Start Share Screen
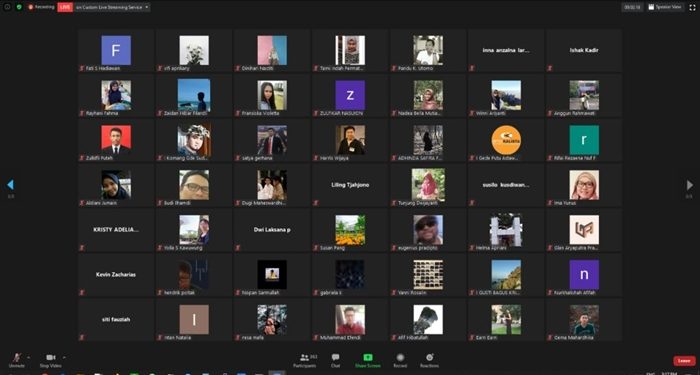 (368, 360)
